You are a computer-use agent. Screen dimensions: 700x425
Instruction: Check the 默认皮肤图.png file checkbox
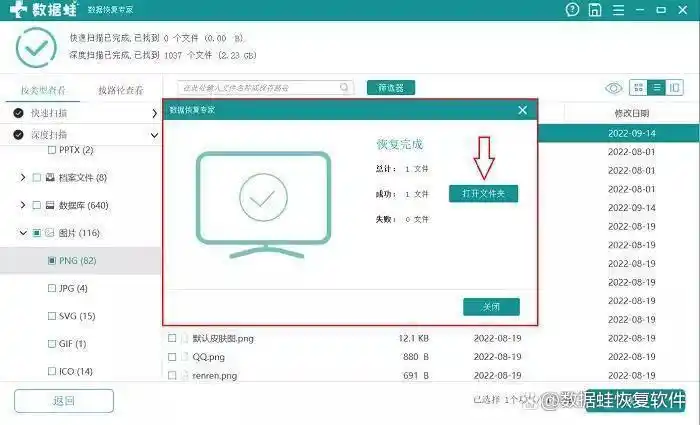(x=172, y=338)
